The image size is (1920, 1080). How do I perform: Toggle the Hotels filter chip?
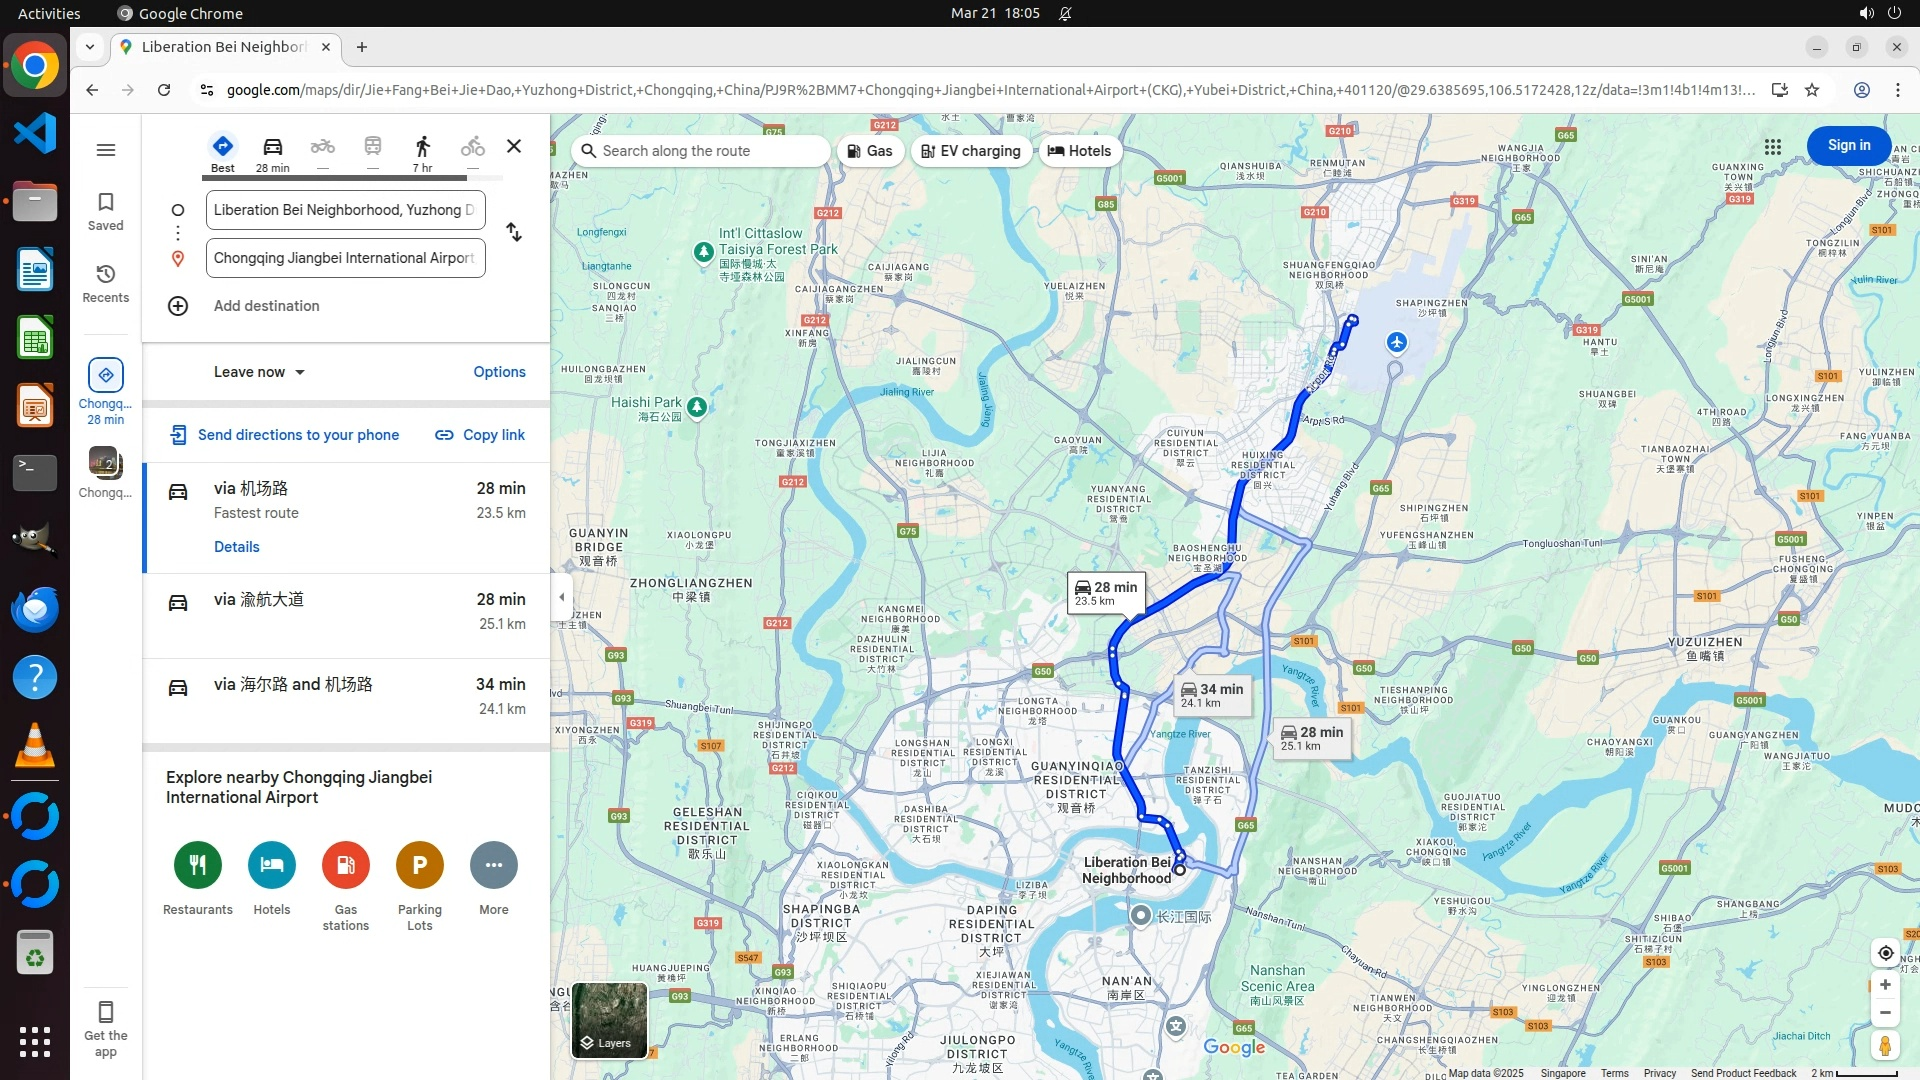pos(1079,151)
